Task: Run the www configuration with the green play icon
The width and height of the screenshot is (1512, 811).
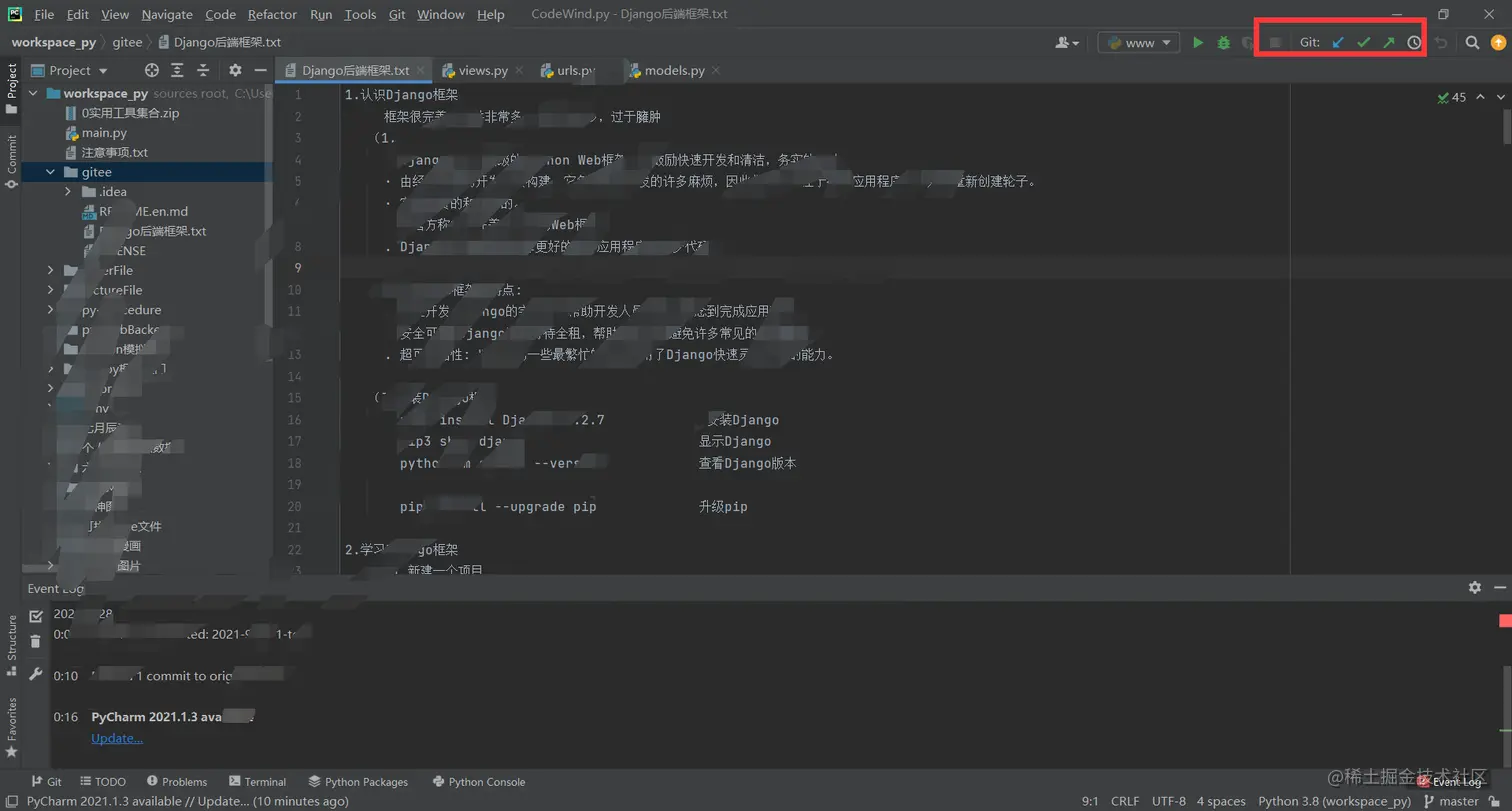Action: coord(1198,43)
